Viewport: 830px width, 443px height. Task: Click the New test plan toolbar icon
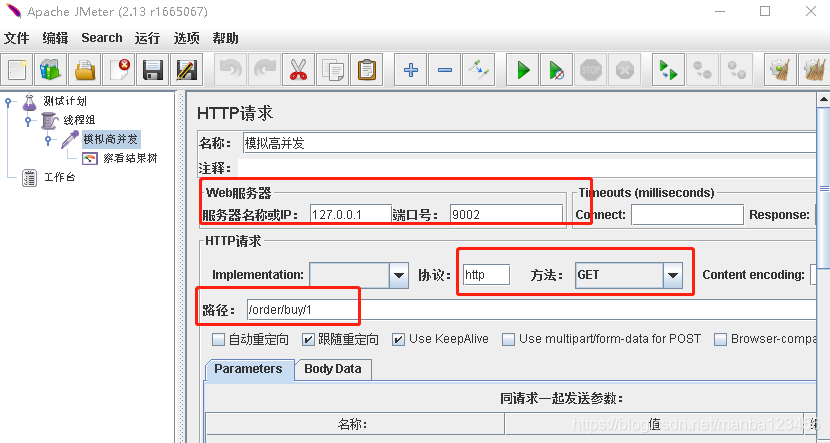[17, 70]
